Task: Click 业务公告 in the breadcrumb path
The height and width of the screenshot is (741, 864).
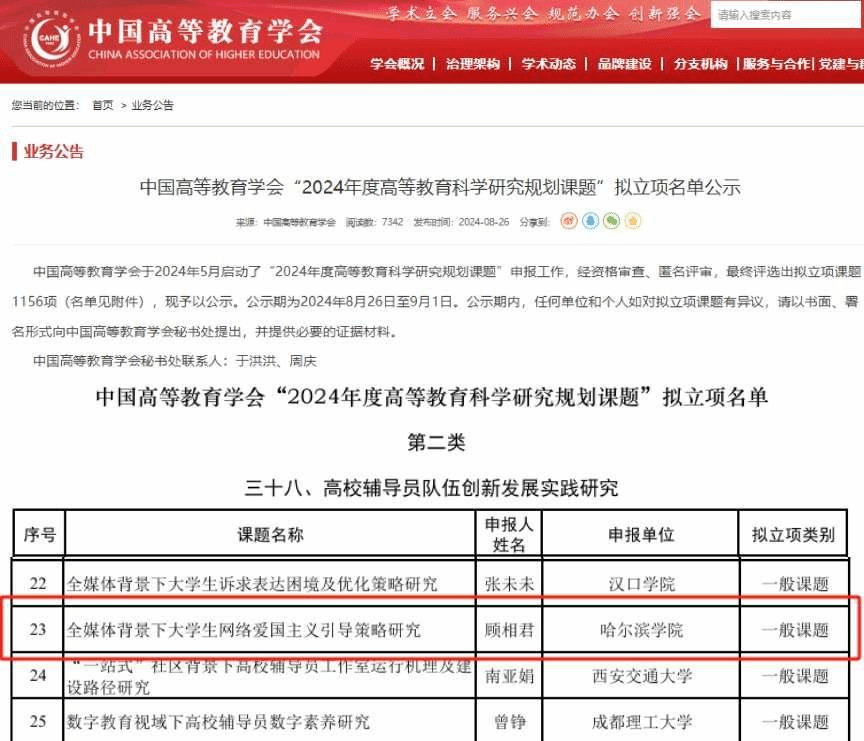Action: click(152, 105)
